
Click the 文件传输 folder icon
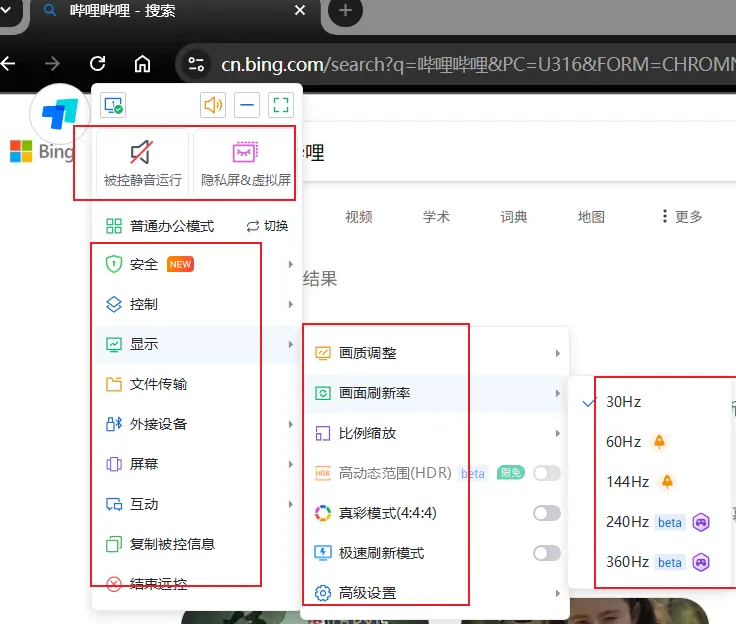[x=114, y=384]
